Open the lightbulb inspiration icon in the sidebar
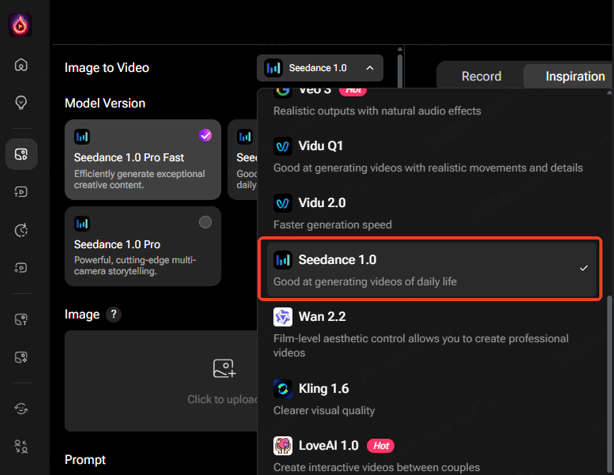This screenshot has width=614, height=475. tap(21, 103)
